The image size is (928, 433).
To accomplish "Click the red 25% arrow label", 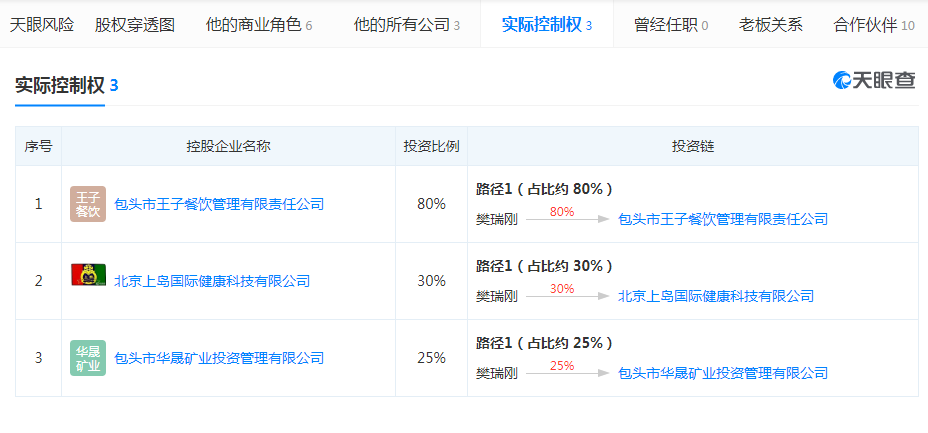I will tap(562, 365).
